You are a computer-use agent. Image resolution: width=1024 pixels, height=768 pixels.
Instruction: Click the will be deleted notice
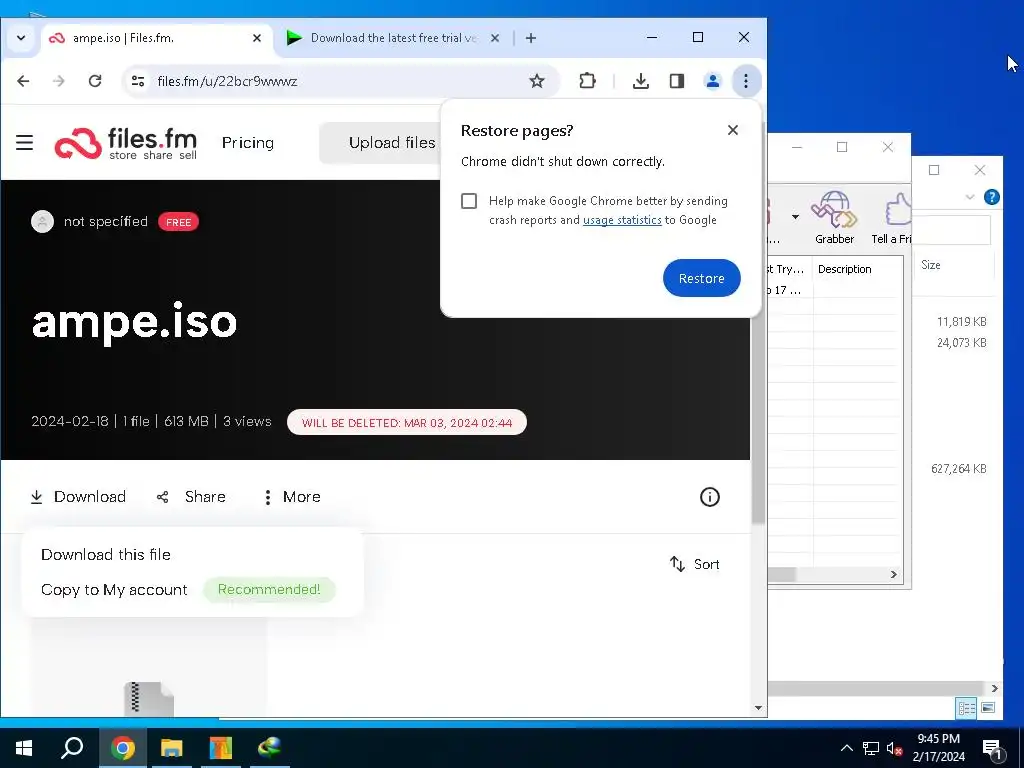click(407, 423)
